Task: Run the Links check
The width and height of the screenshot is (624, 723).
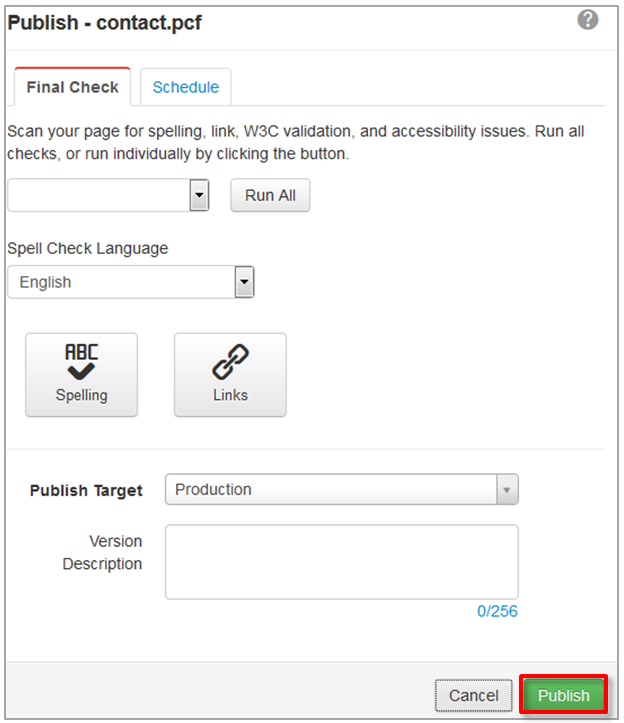Action: tap(230, 374)
